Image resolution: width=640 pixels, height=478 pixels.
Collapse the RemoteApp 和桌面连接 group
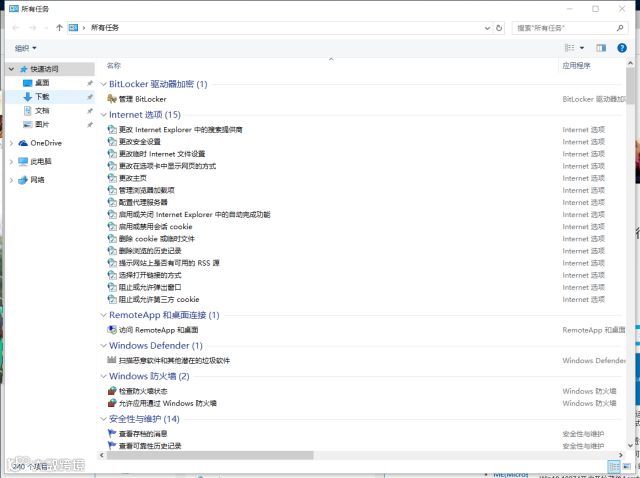click(103, 315)
